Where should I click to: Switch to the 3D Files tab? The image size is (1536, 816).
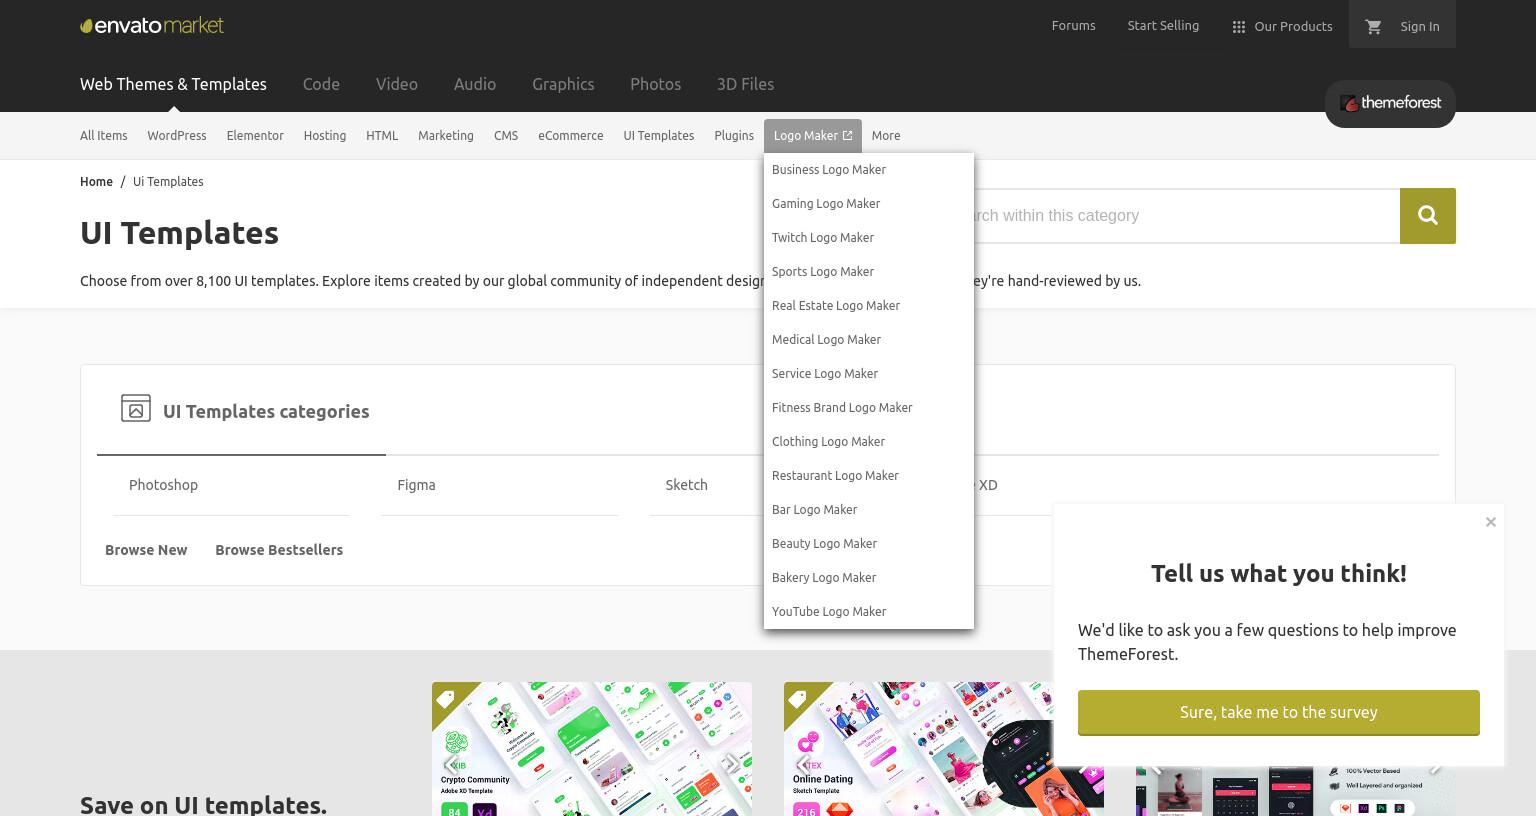(x=745, y=84)
